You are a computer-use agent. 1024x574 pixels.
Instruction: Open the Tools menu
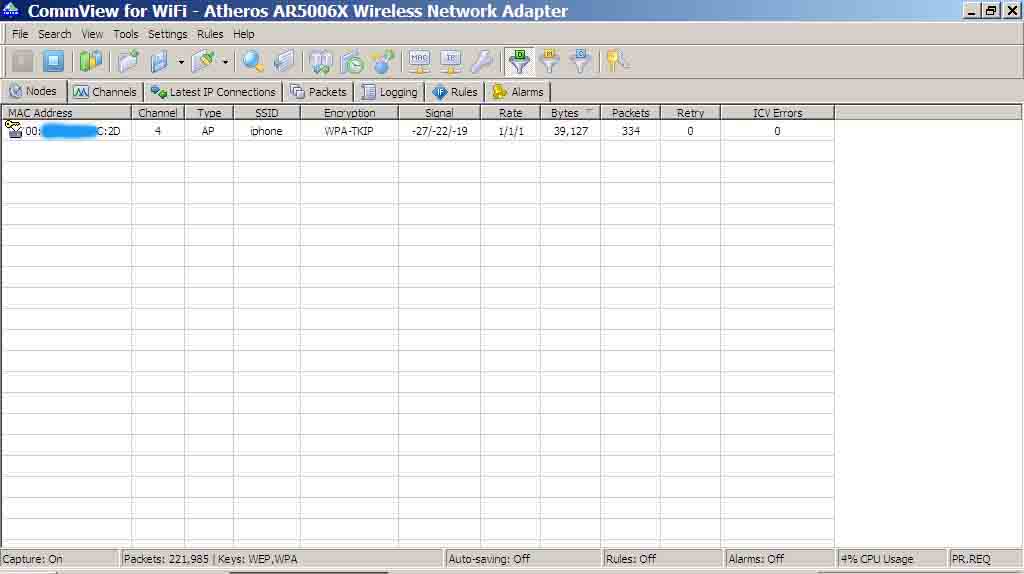pos(125,34)
